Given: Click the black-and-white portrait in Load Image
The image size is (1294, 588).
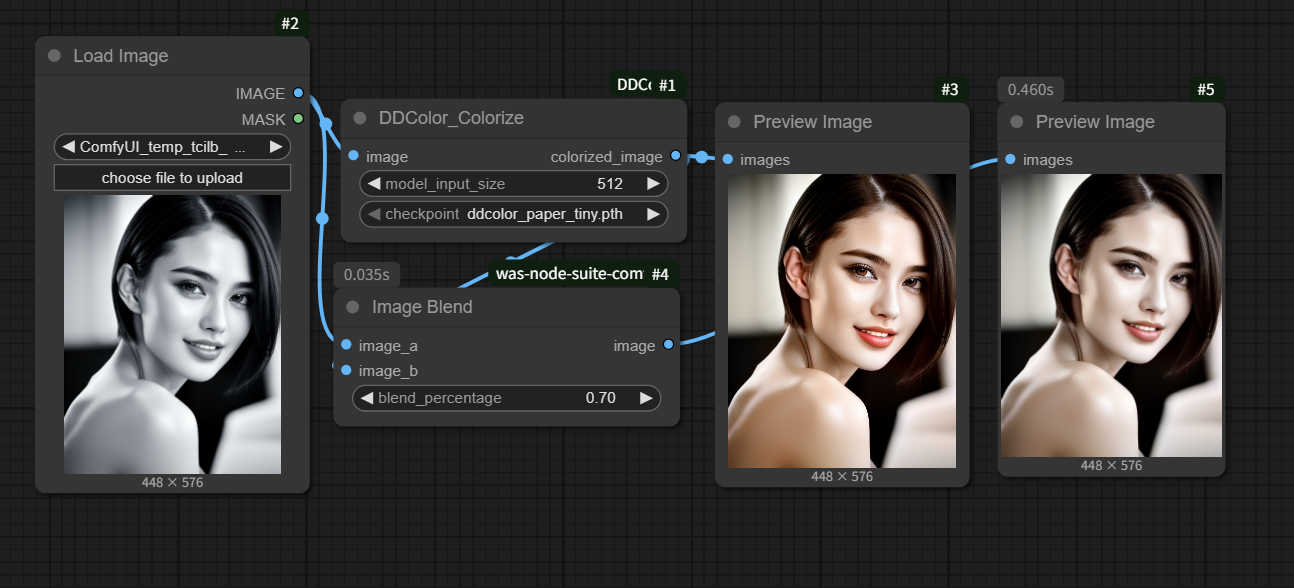Looking at the screenshot, I should (172, 334).
